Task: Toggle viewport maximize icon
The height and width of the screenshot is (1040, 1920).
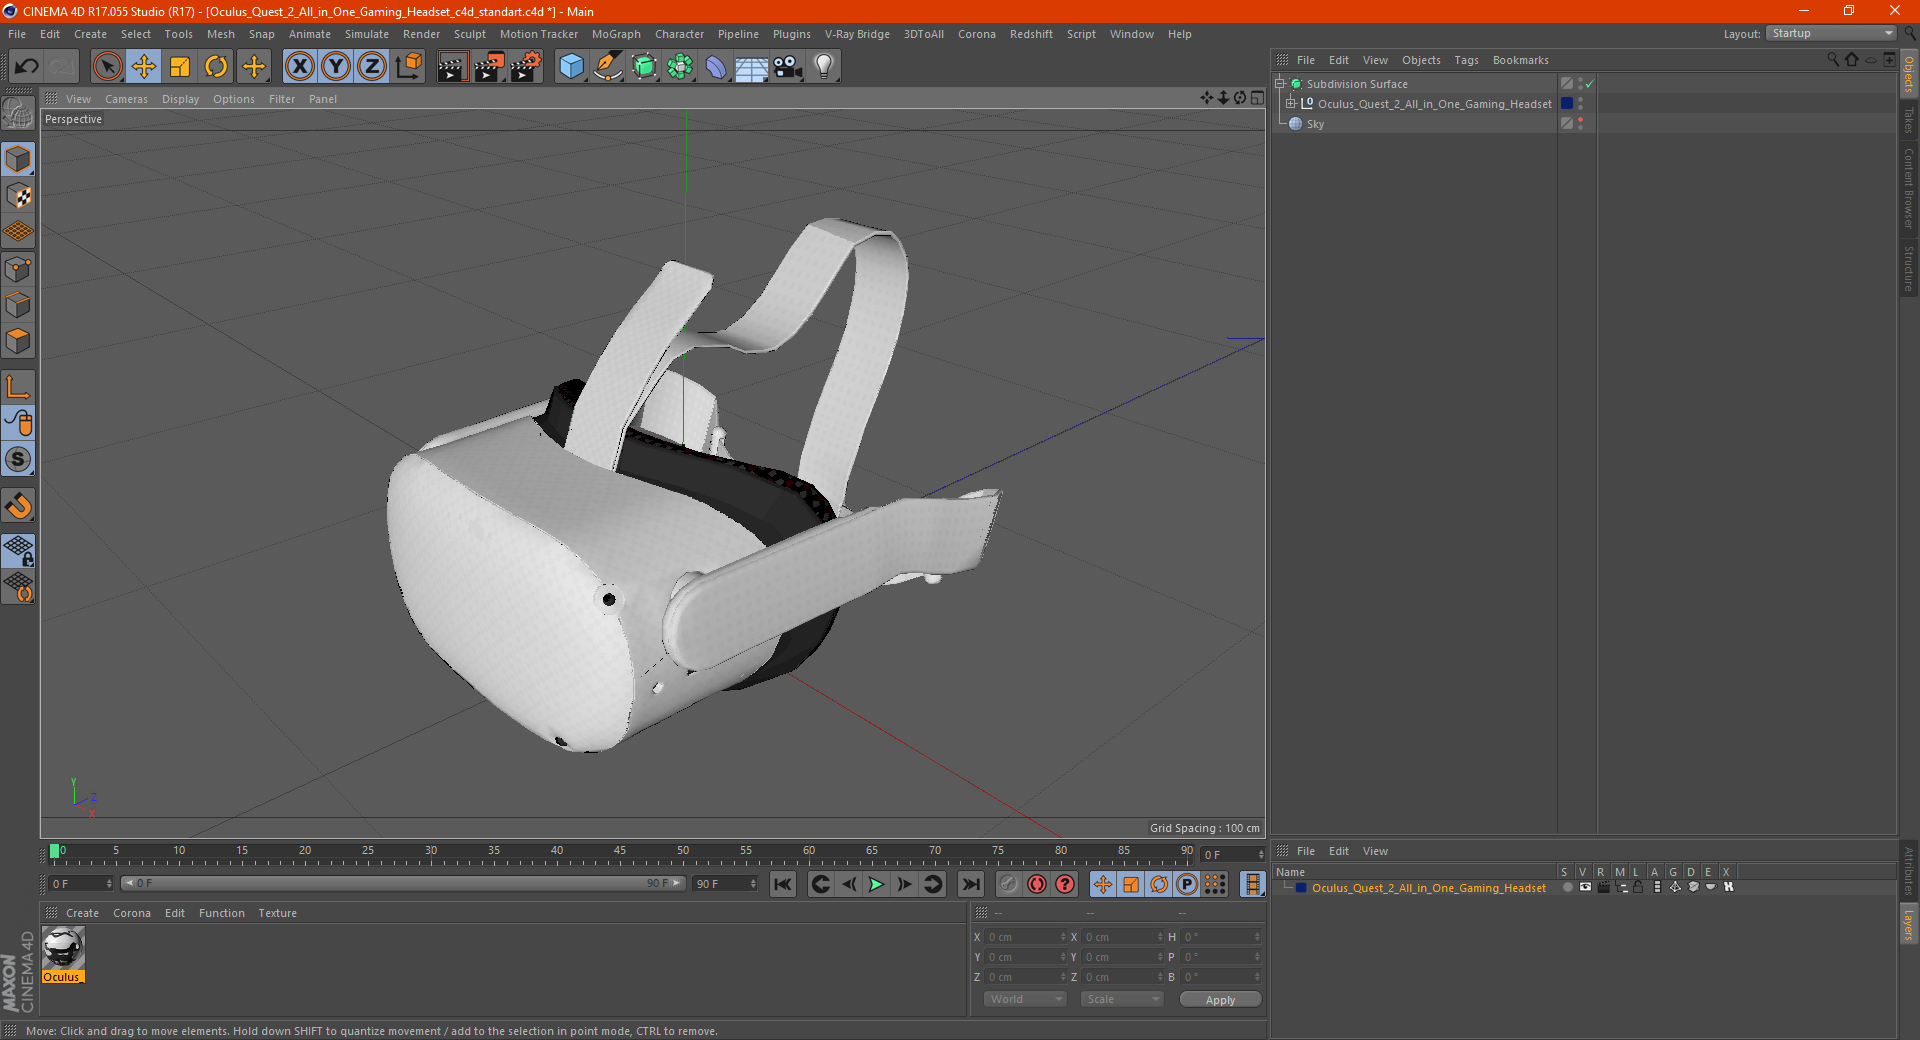Action: click(x=1257, y=98)
